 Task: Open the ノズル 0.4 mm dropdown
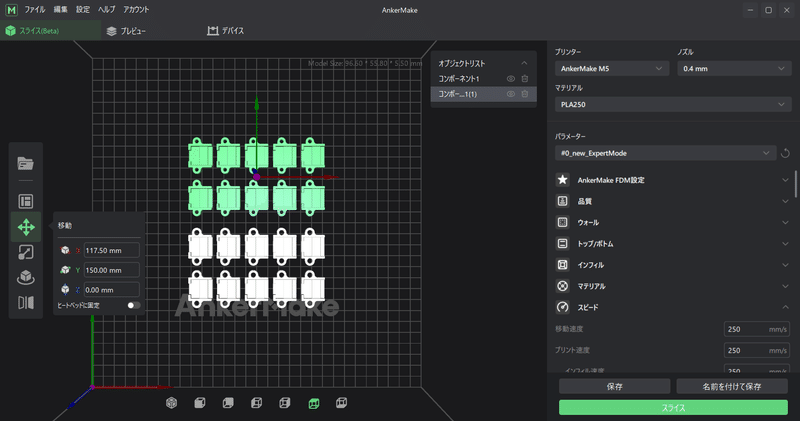point(734,68)
